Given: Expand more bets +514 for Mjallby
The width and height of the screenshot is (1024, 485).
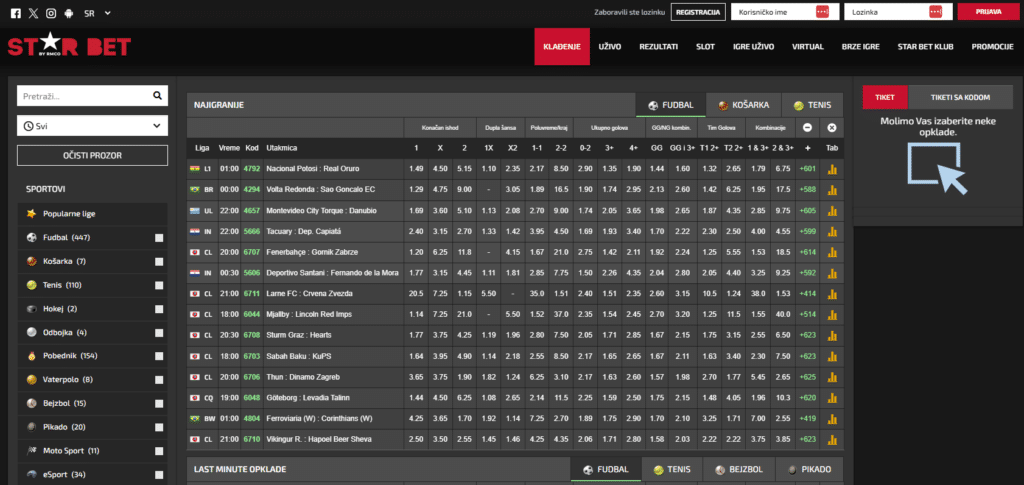Looking at the screenshot, I should (x=807, y=315).
